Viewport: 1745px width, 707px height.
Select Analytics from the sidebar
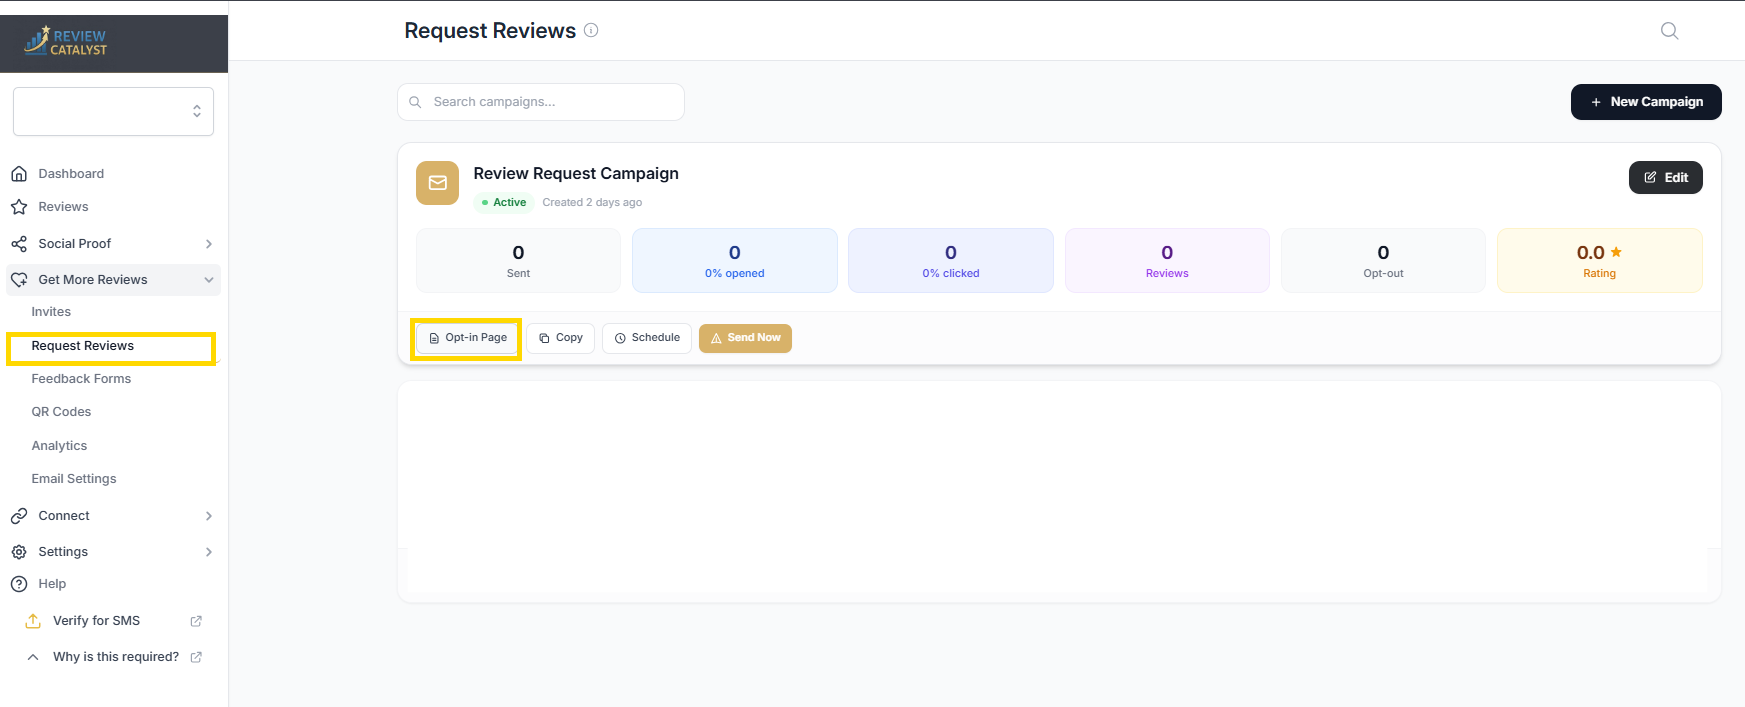click(59, 446)
